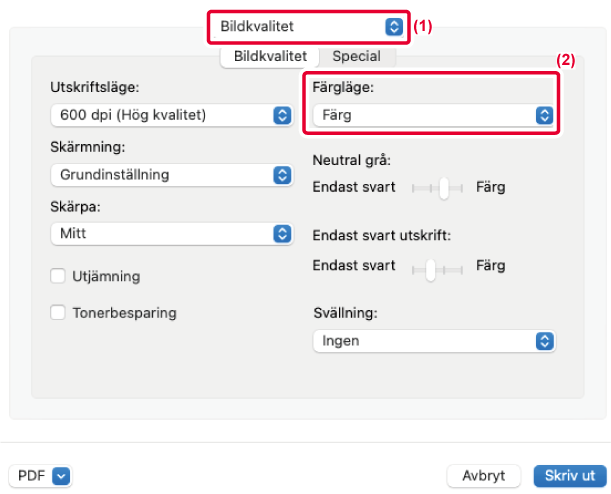The image size is (611, 494).
Task: Click the arrows icon on the Utskriftsläge popup
Action: pos(282,115)
